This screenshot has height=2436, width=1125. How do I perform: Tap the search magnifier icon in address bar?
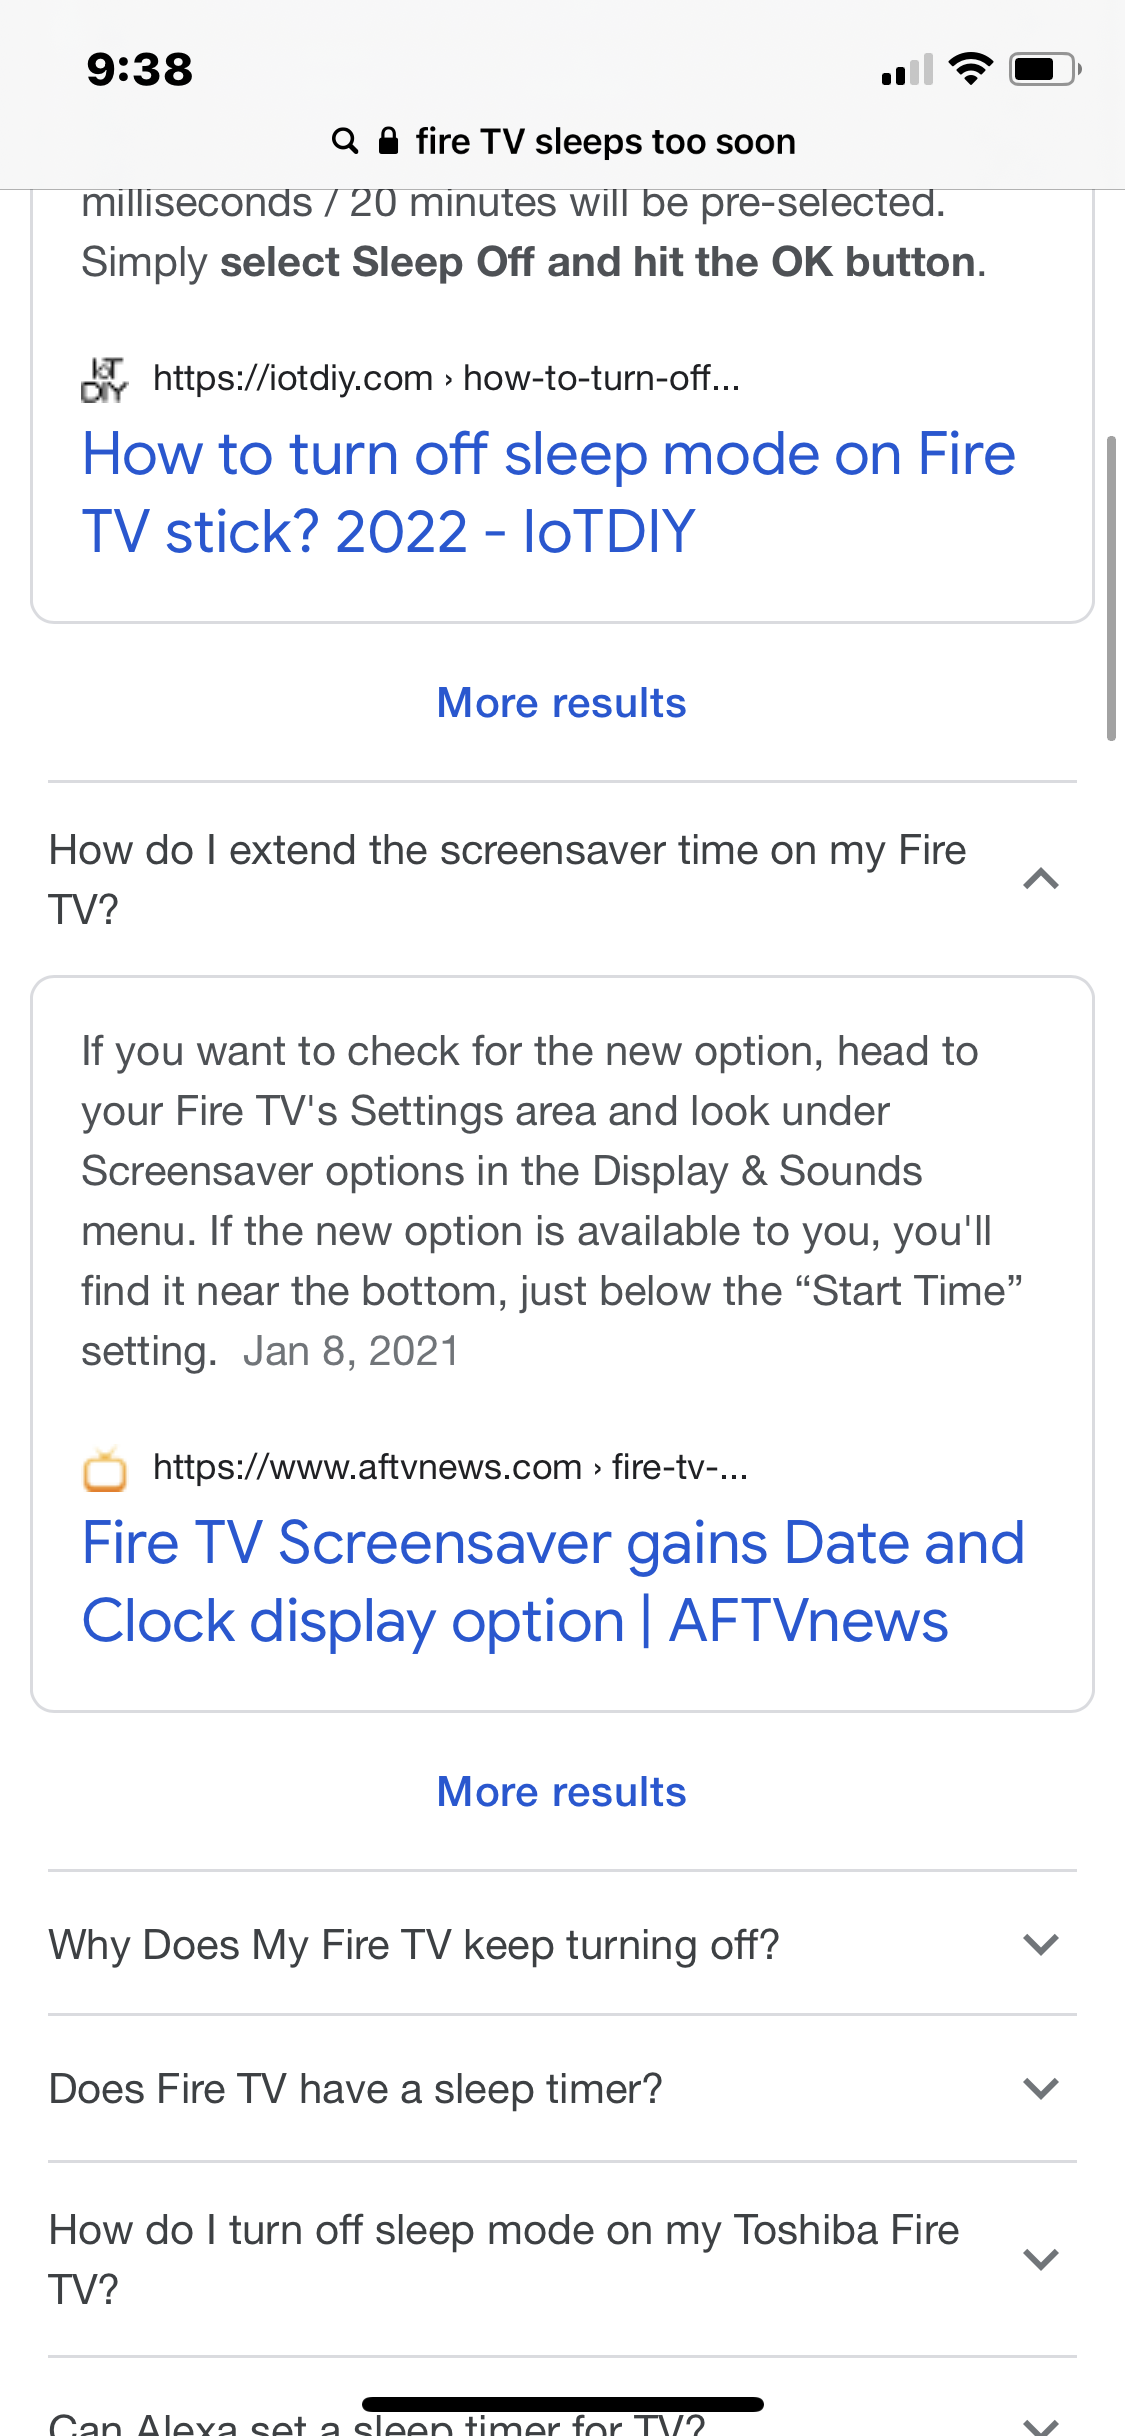click(x=345, y=141)
